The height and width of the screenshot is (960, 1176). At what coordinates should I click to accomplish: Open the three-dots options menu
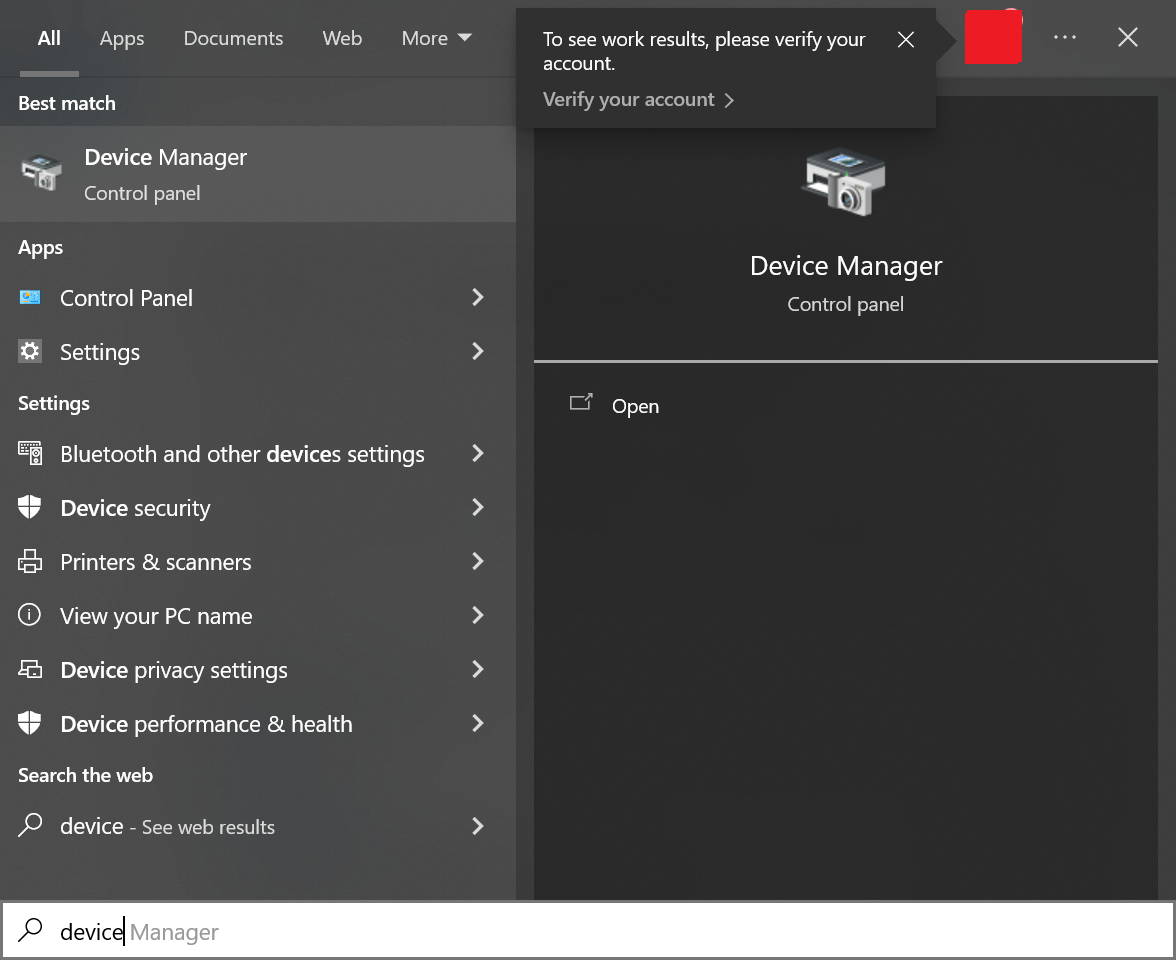click(x=1065, y=37)
